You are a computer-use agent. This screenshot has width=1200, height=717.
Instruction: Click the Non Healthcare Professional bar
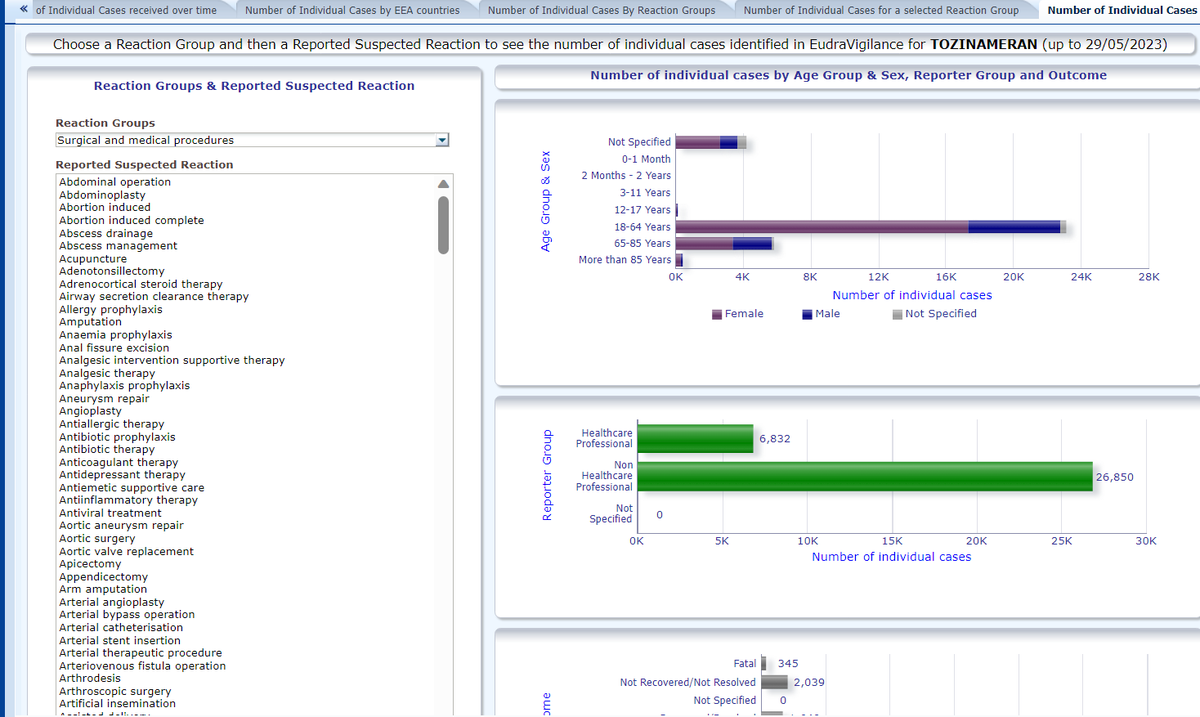[864, 477]
